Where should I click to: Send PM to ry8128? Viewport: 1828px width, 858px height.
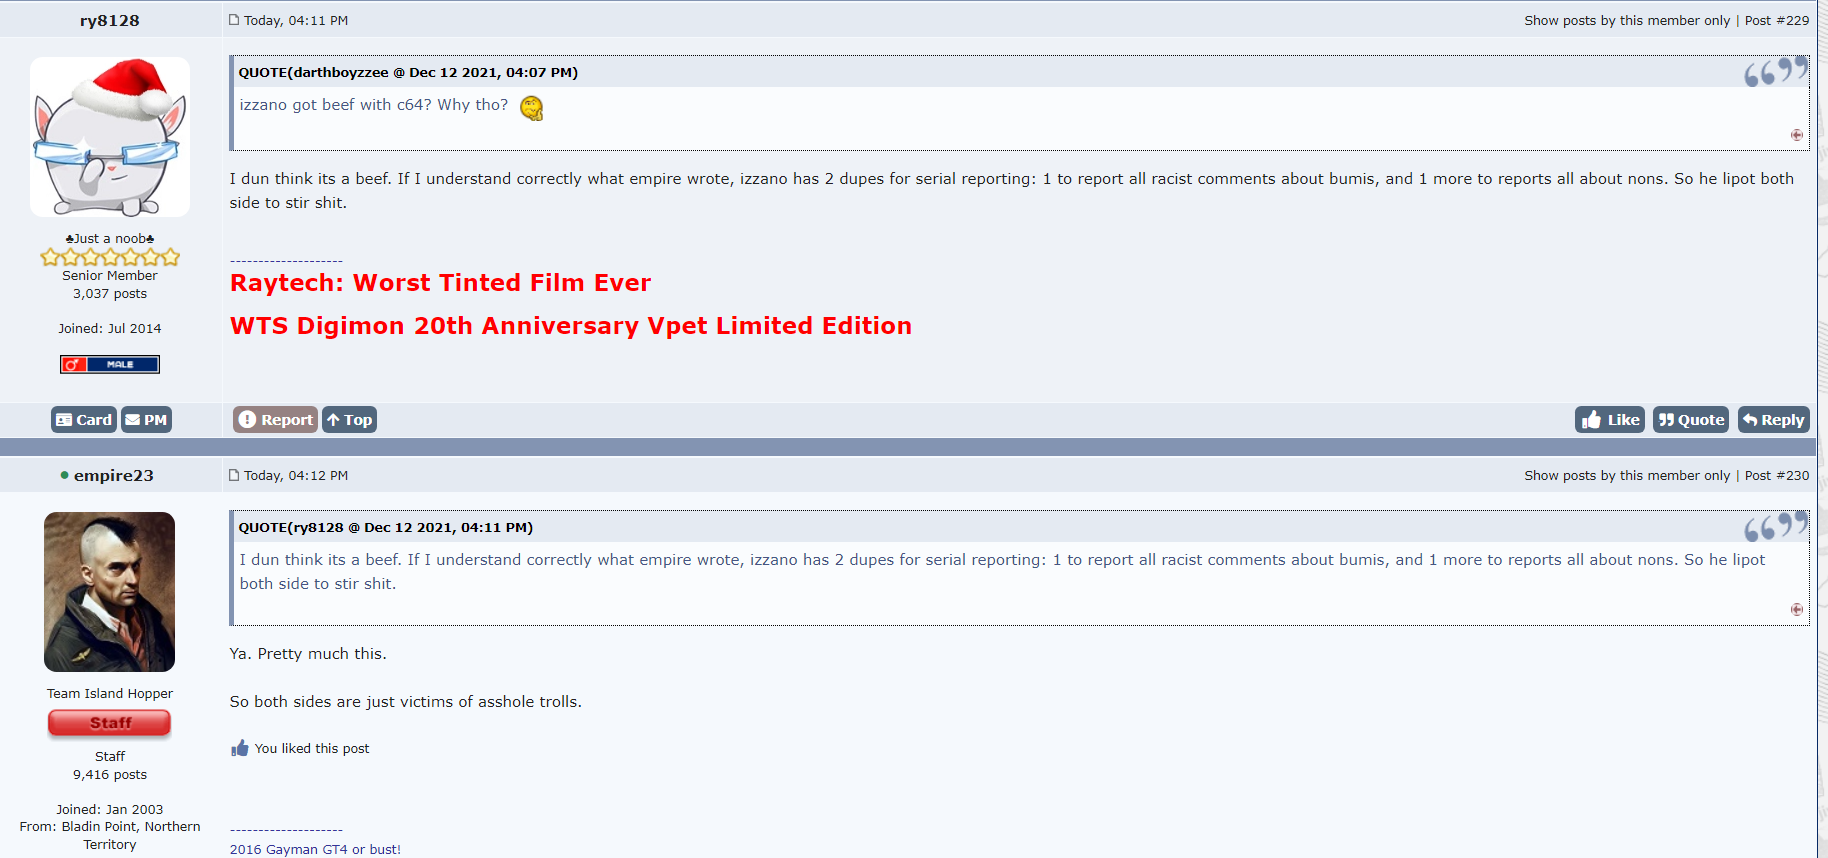tap(146, 420)
